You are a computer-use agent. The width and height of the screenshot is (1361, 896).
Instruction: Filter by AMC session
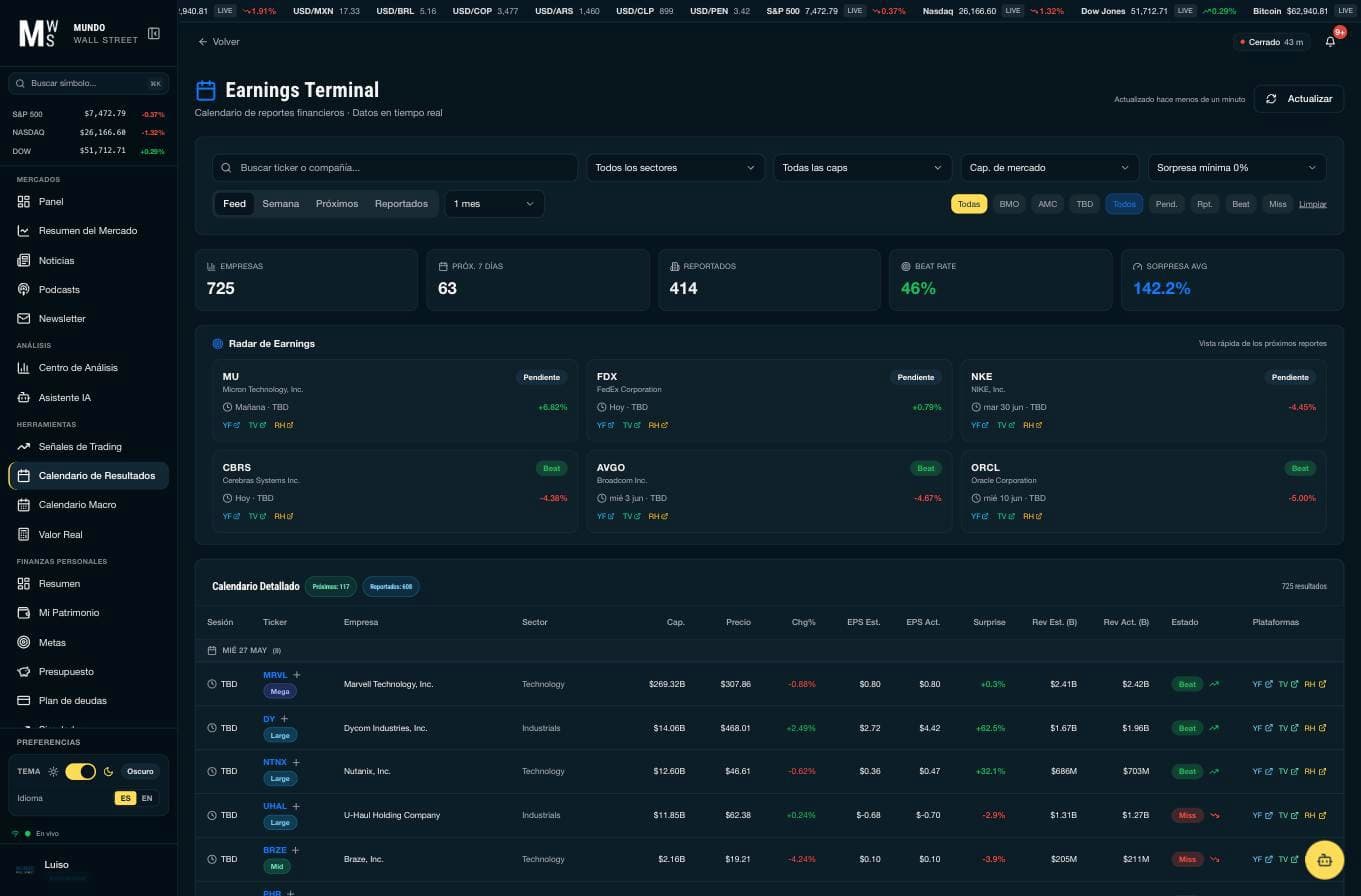[x=1047, y=204]
